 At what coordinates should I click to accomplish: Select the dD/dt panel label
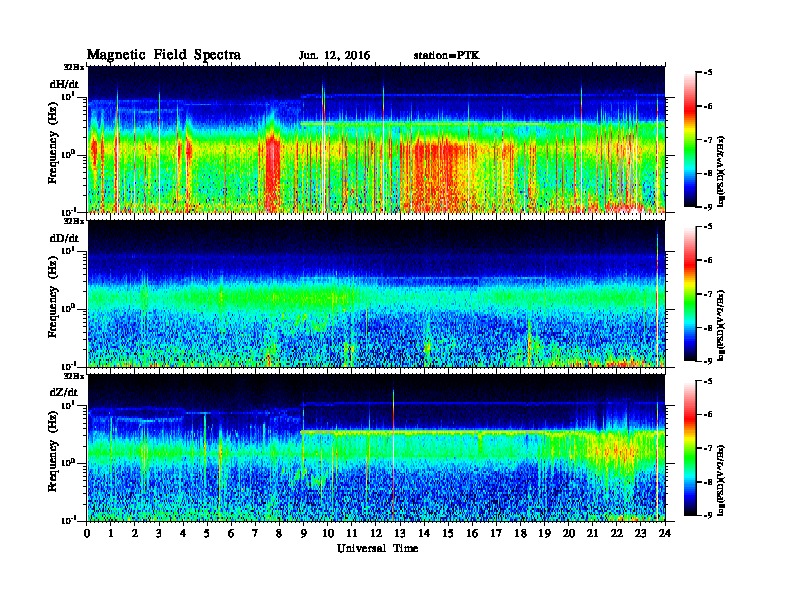tap(64, 238)
